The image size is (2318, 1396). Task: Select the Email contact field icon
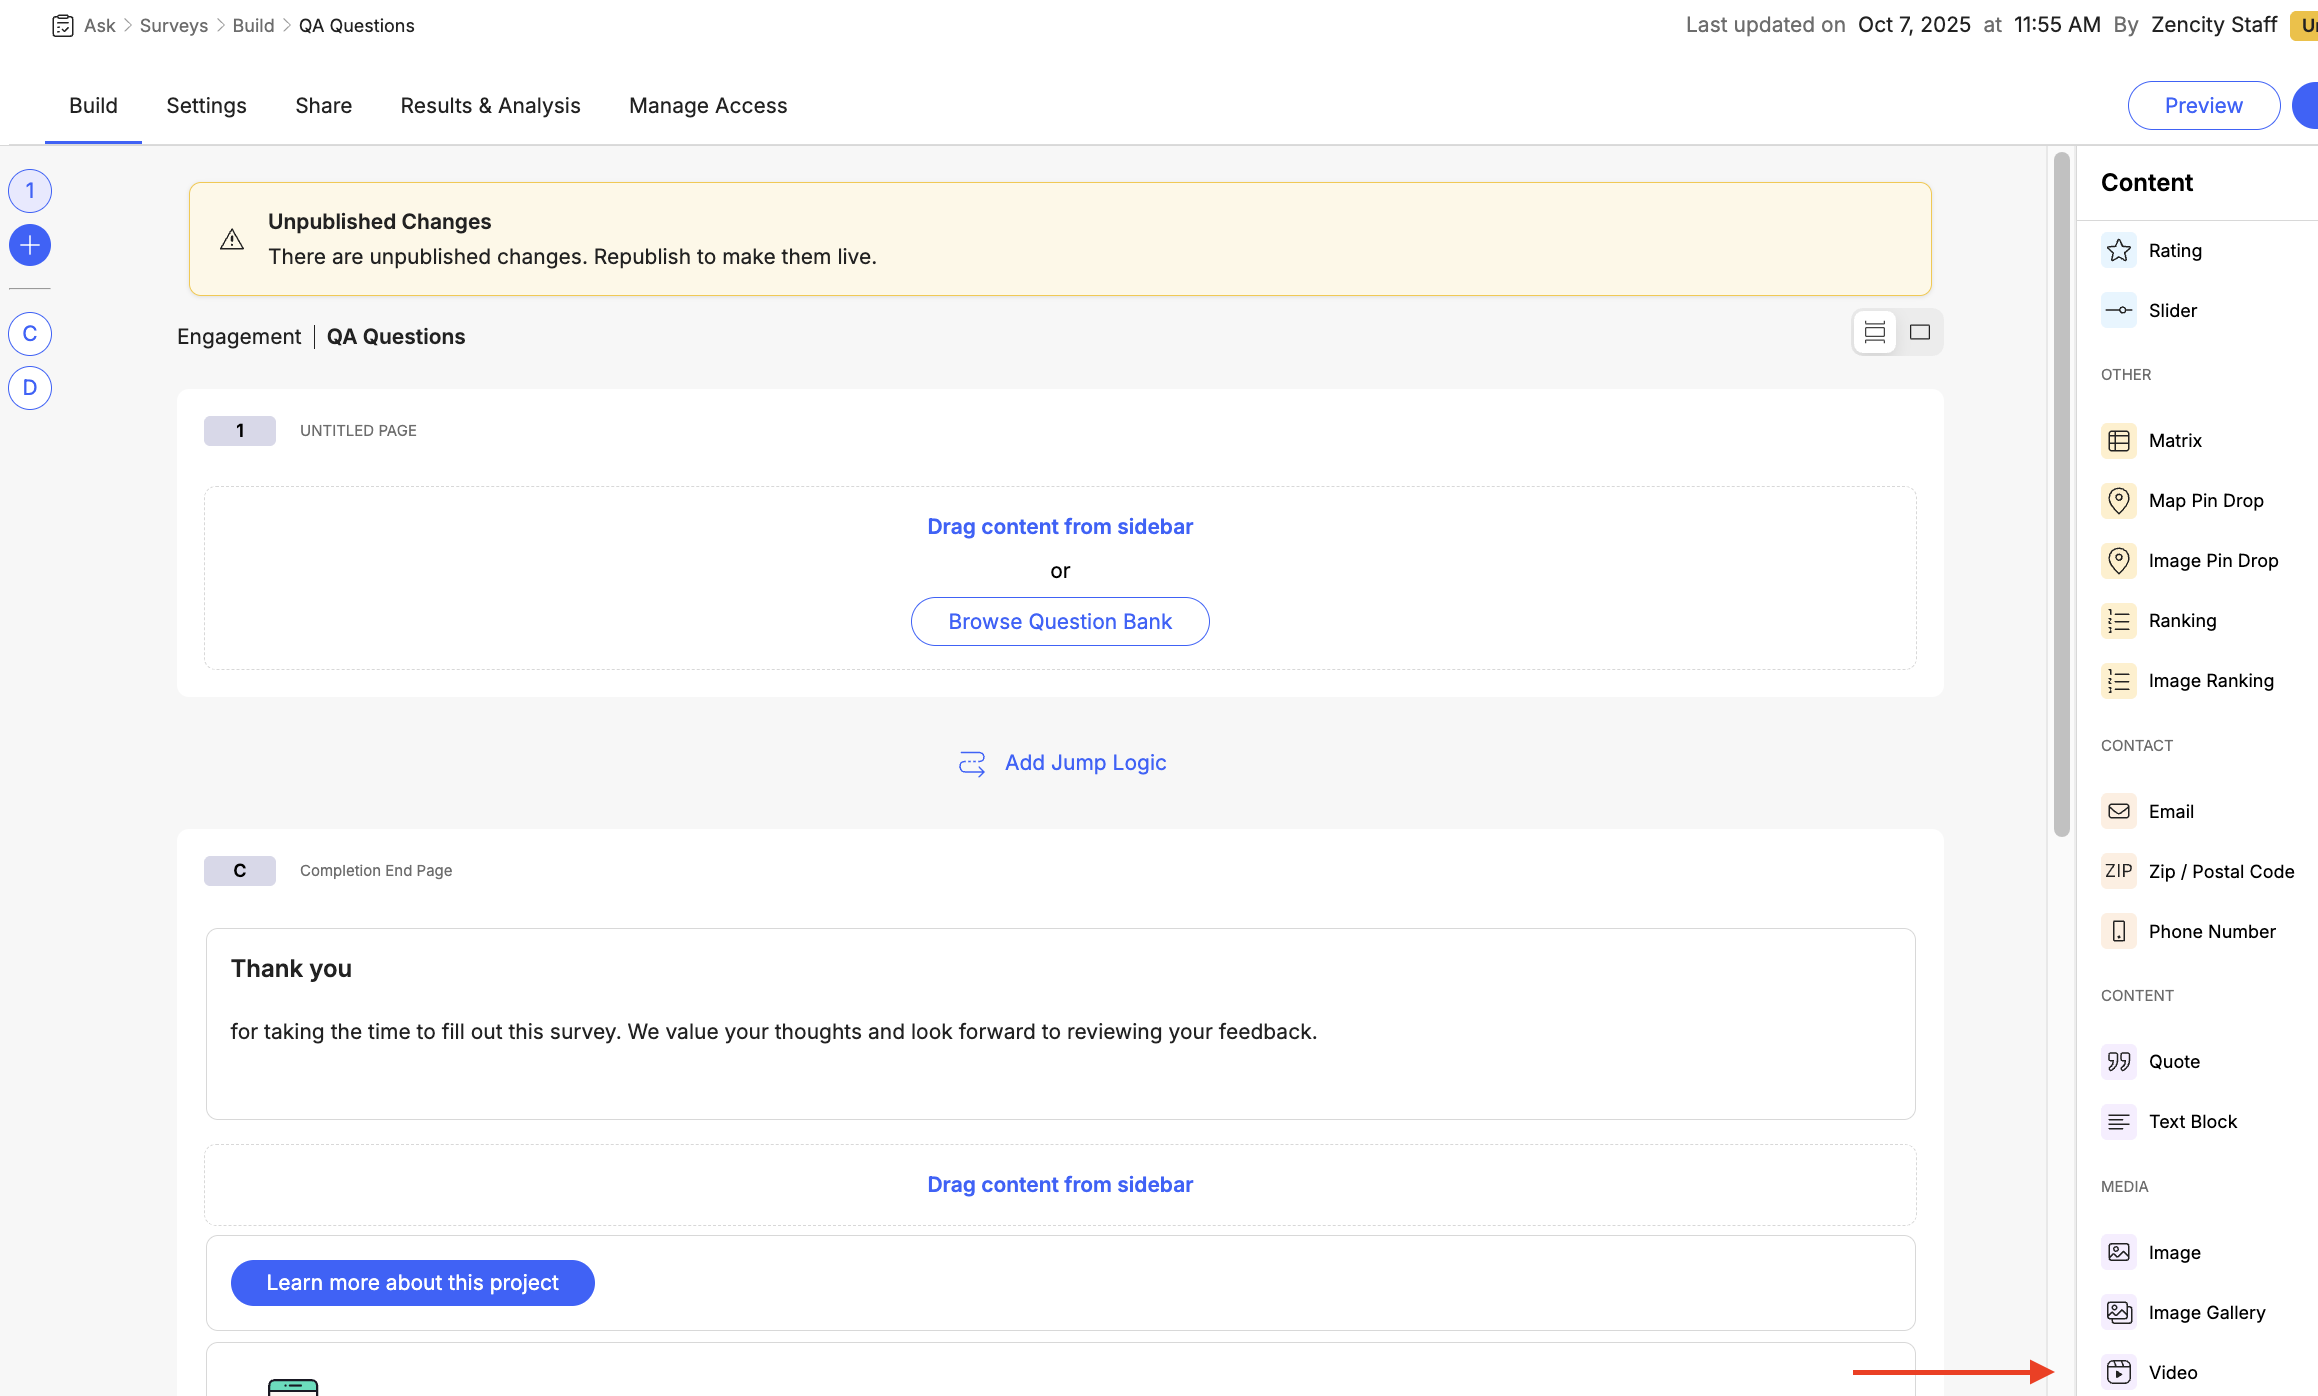point(2118,811)
